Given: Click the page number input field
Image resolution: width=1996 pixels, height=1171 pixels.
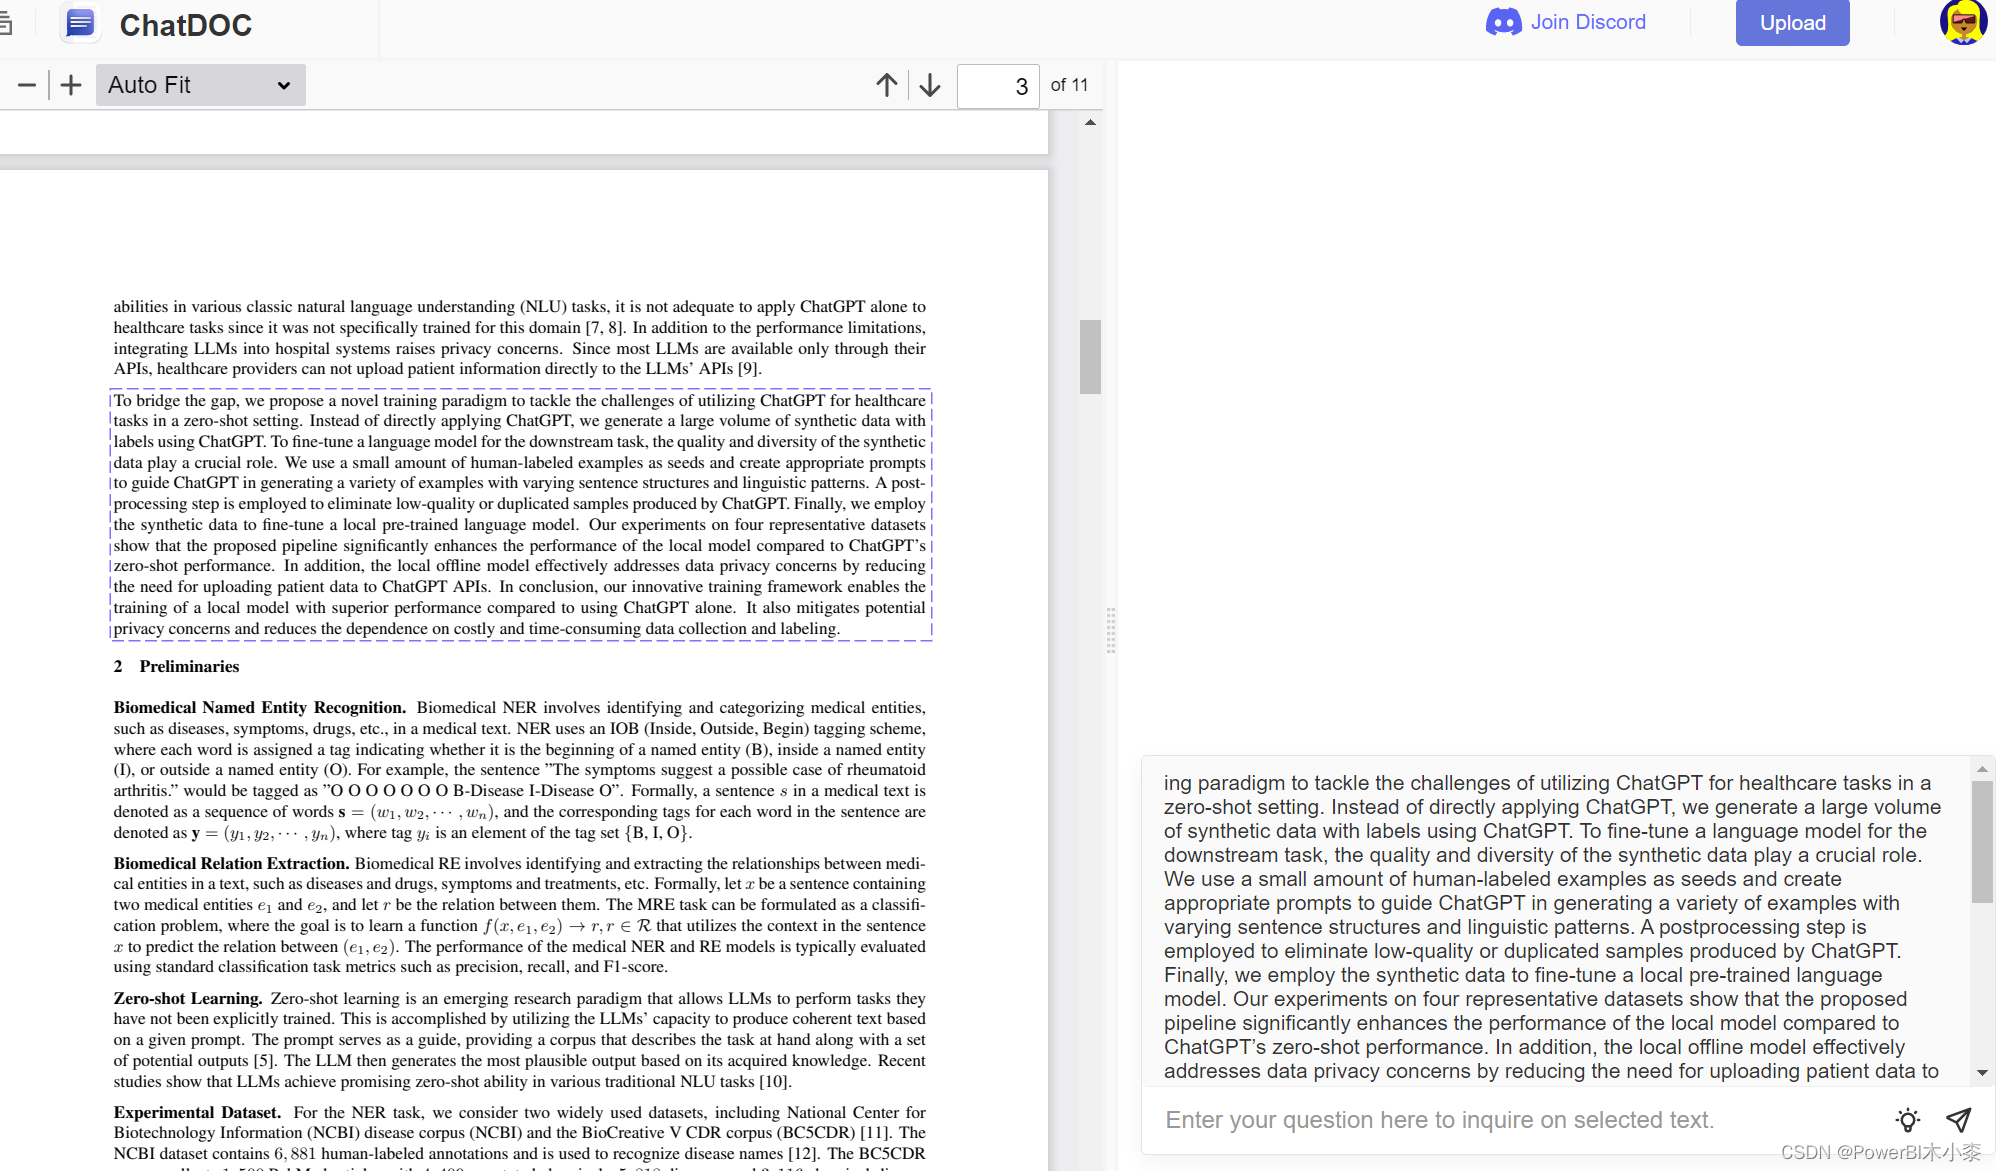Looking at the screenshot, I should 998,86.
